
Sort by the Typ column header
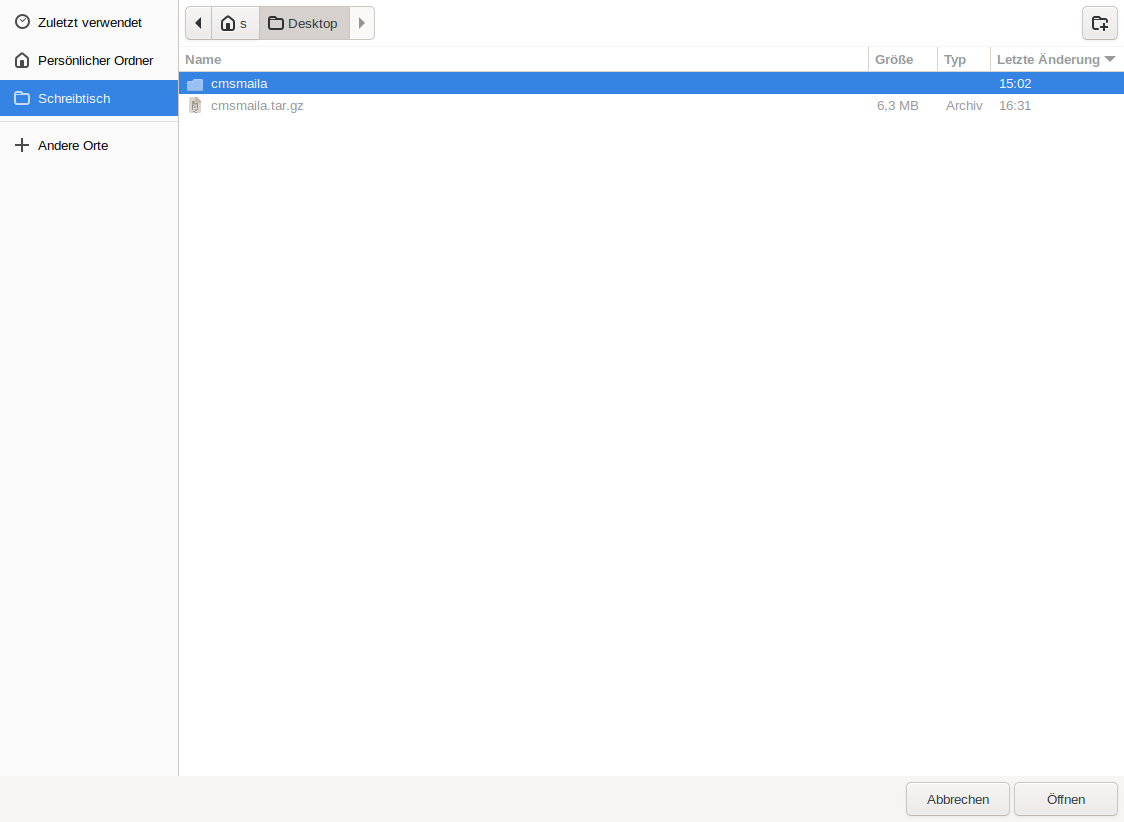[955, 60]
